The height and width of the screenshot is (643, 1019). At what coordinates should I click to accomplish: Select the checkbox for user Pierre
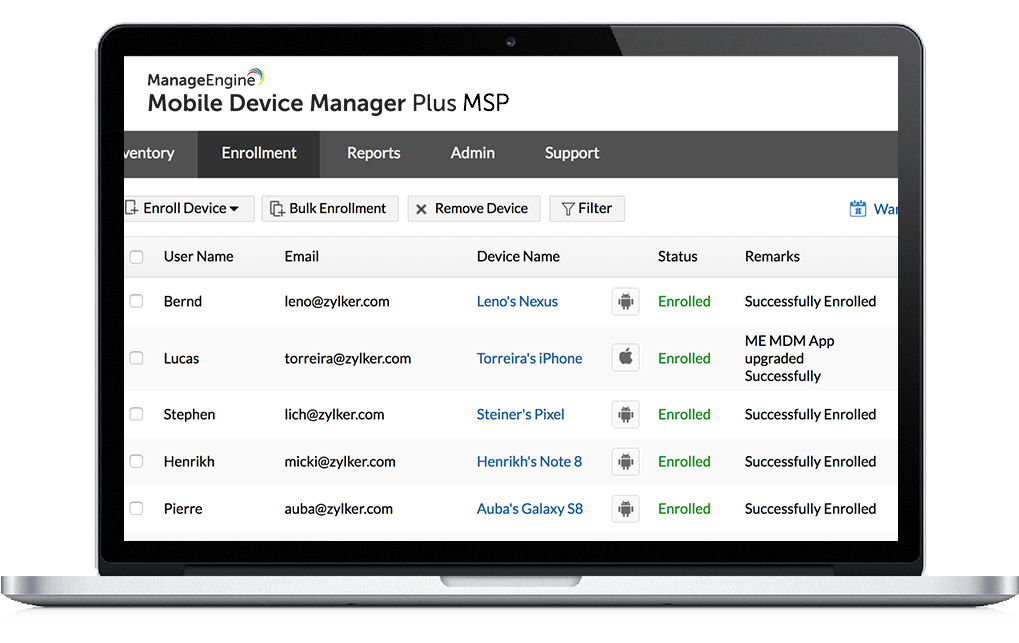[x=137, y=508]
